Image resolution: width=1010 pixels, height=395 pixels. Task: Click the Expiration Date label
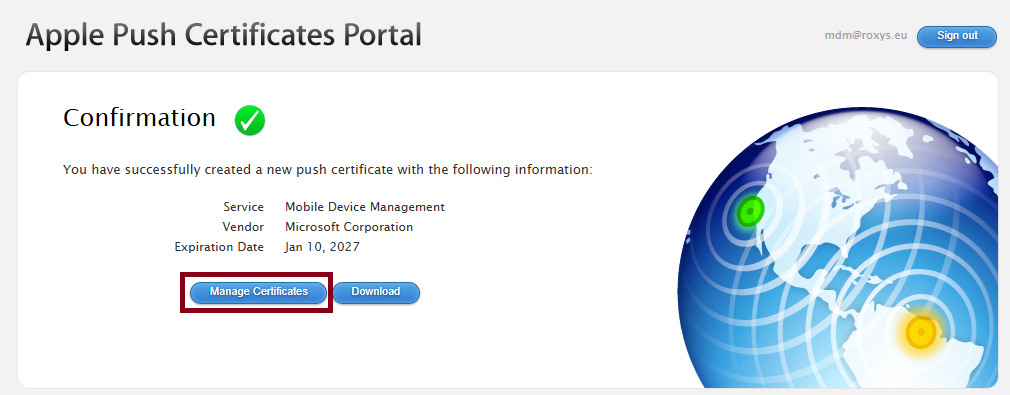click(x=219, y=247)
